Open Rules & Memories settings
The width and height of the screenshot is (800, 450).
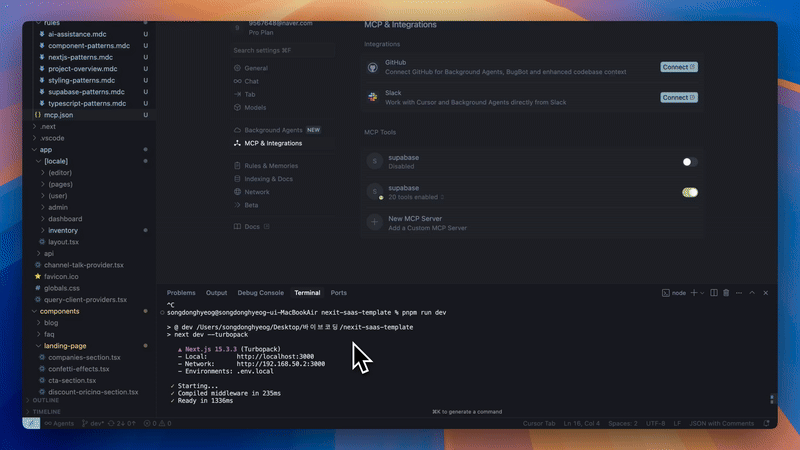271,165
